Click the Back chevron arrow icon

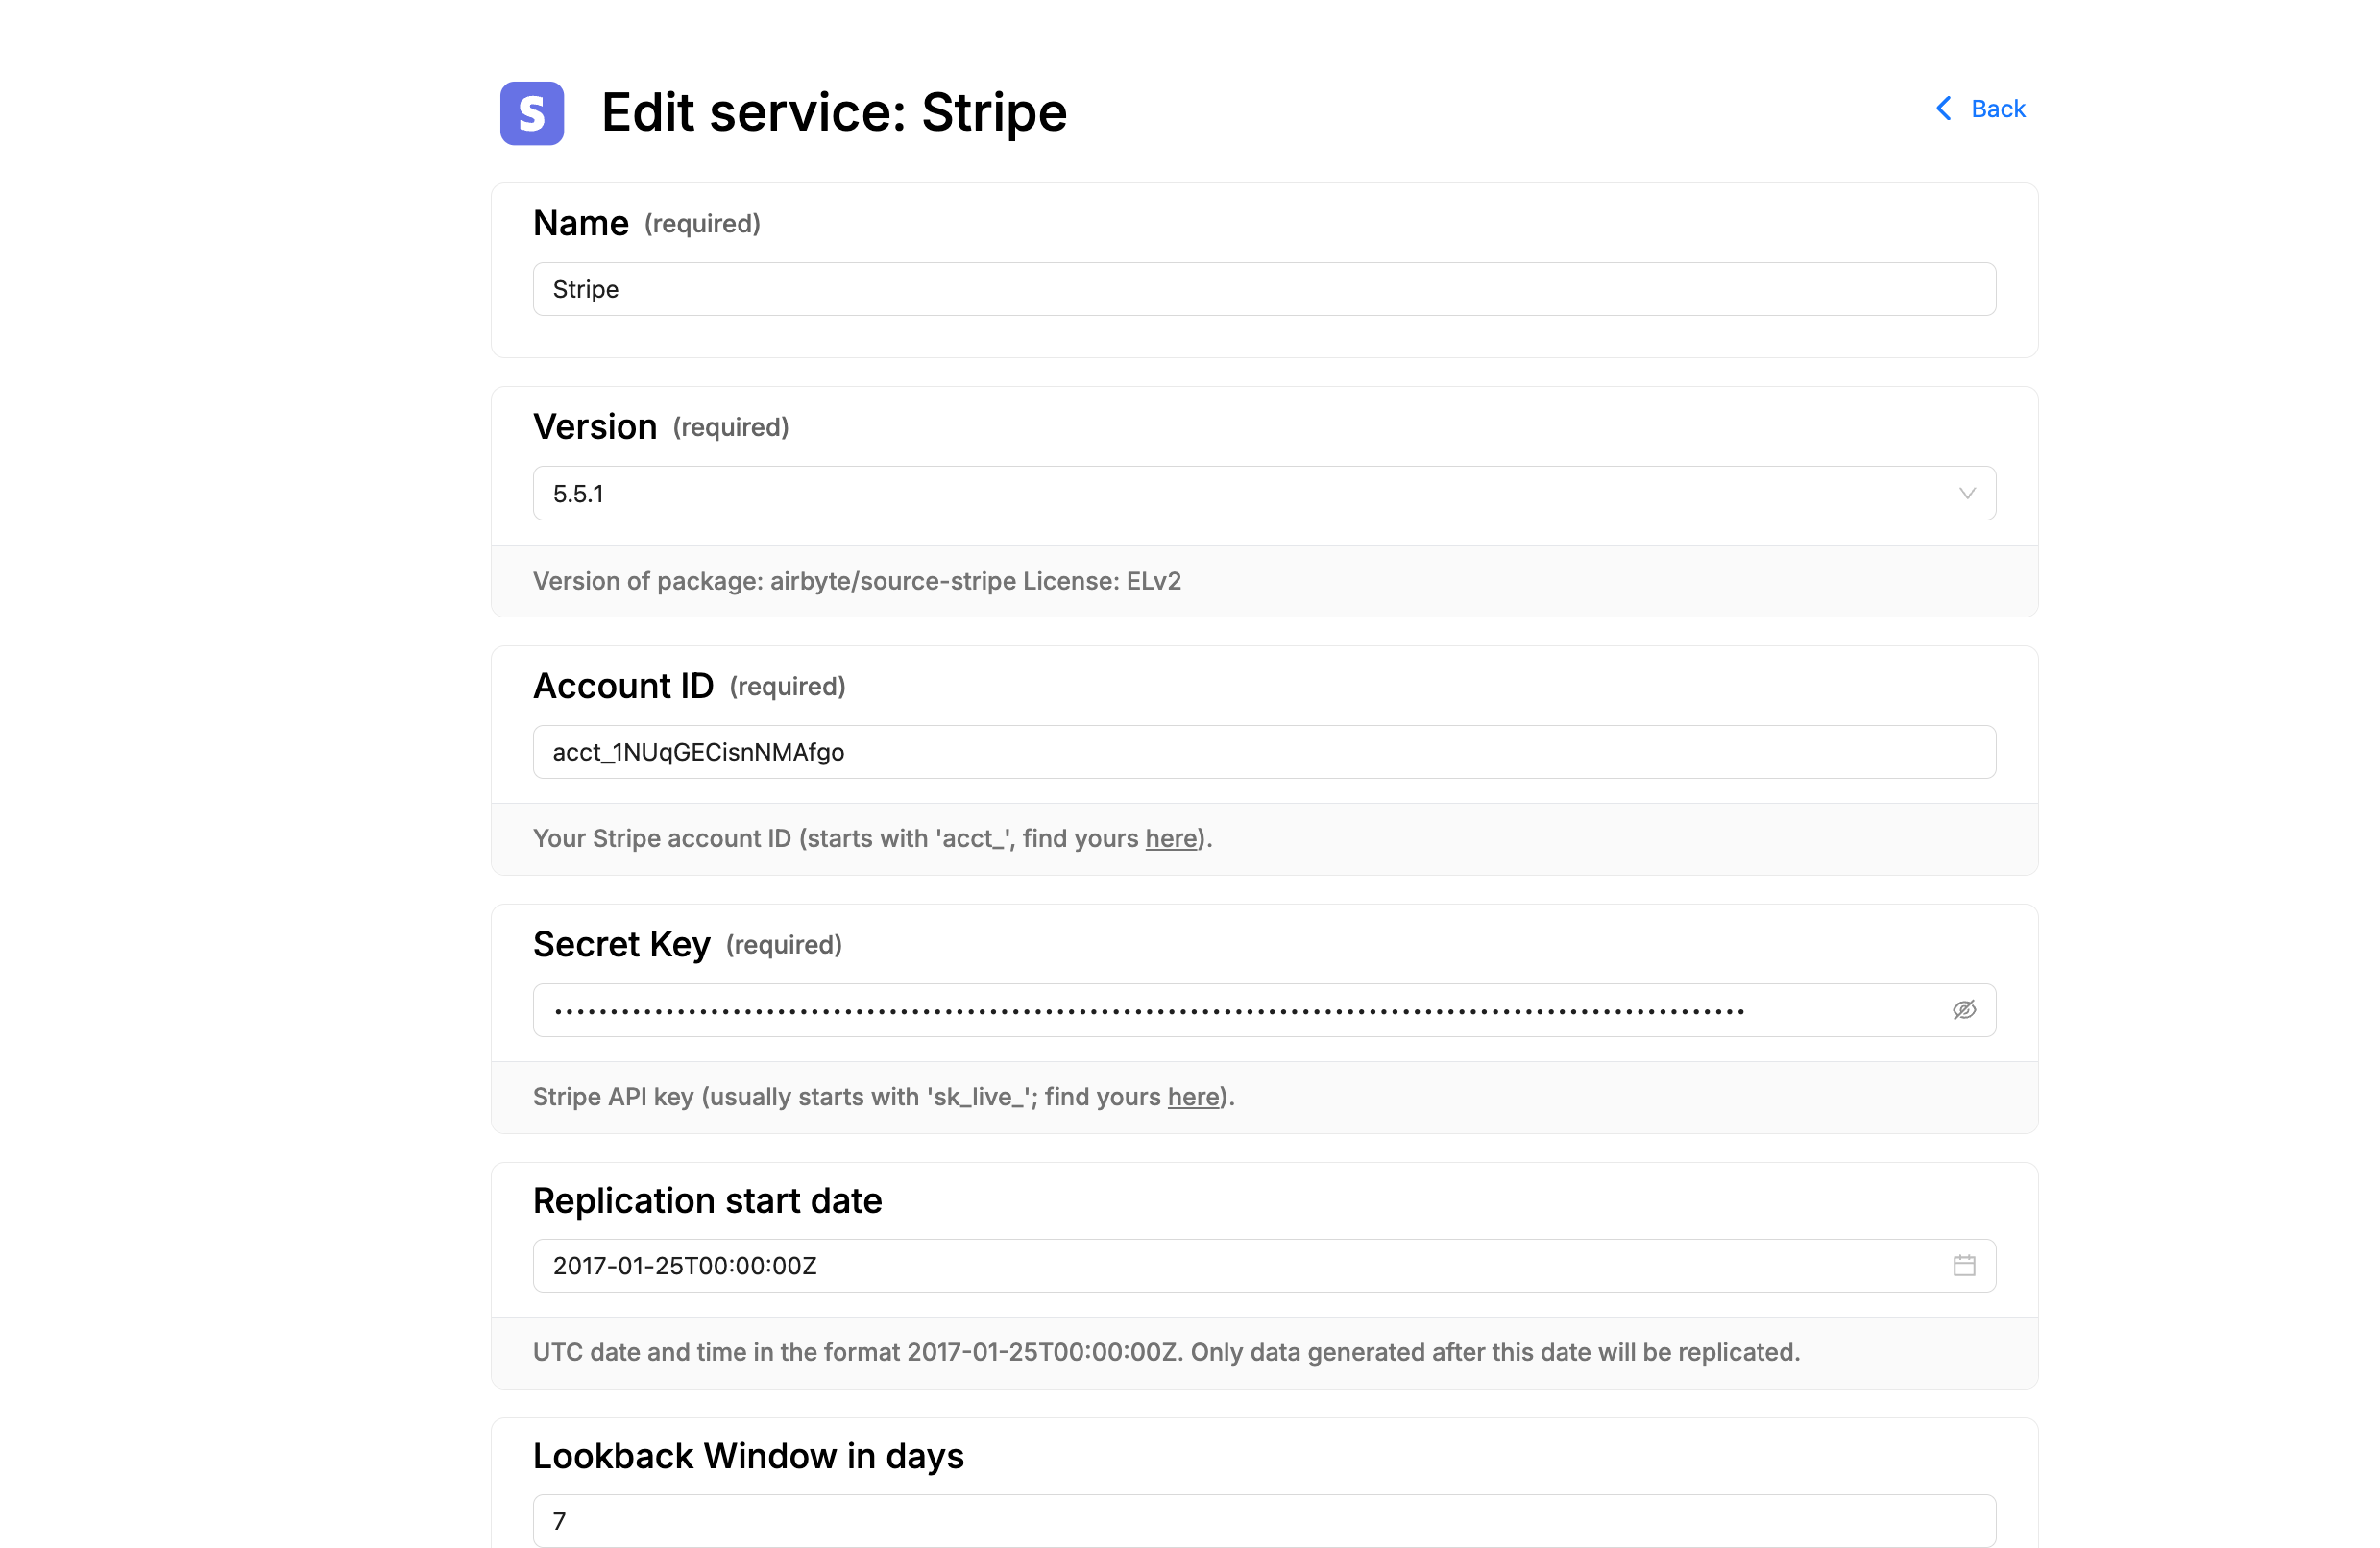tap(1943, 108)
